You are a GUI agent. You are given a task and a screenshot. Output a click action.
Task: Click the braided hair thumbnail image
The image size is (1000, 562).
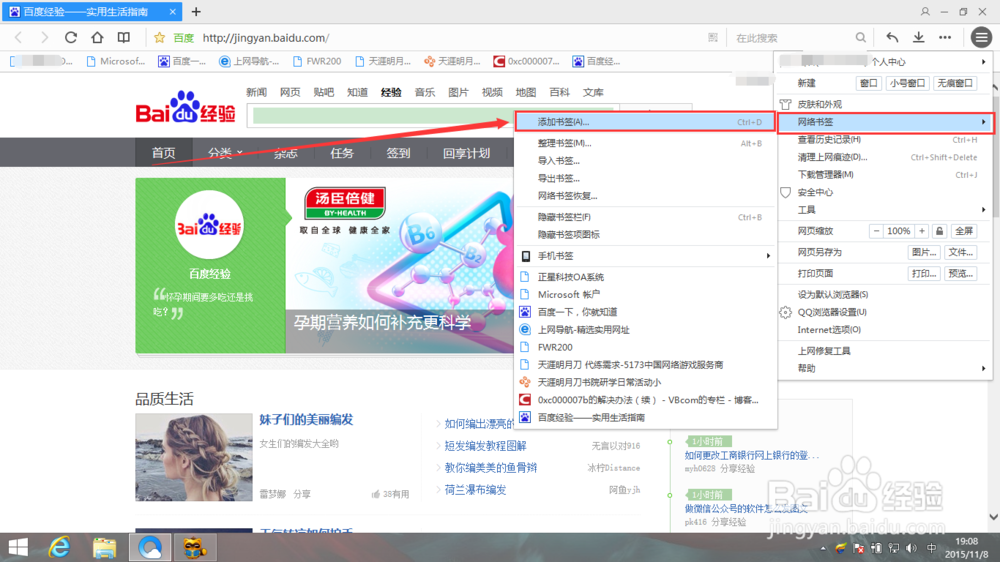pyautogui.click(x=194, y=457)
